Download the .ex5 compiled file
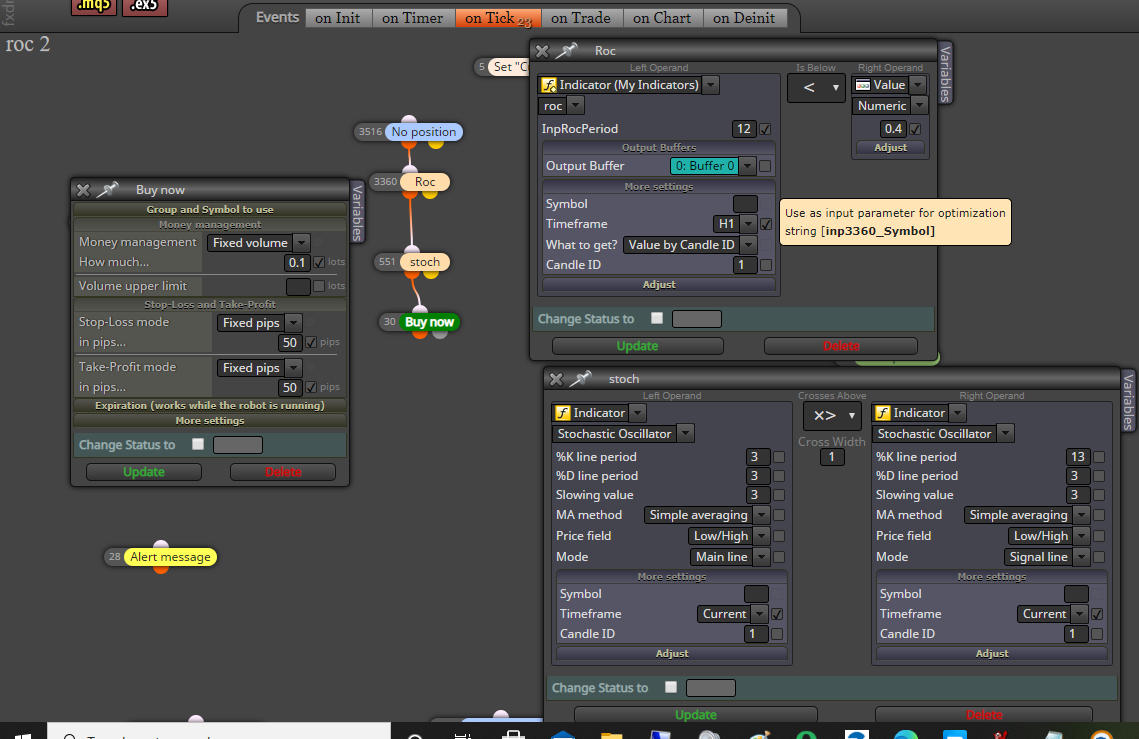The width and height of the screenshot is (1139, 739). [145, 7]
